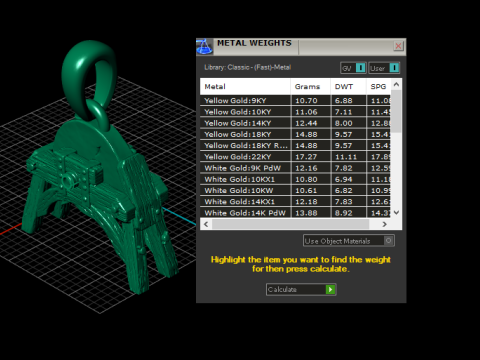This screenshot has height=360, width=480.
Task: Sort by the Grams column header
Action: (x=310, y=87)
